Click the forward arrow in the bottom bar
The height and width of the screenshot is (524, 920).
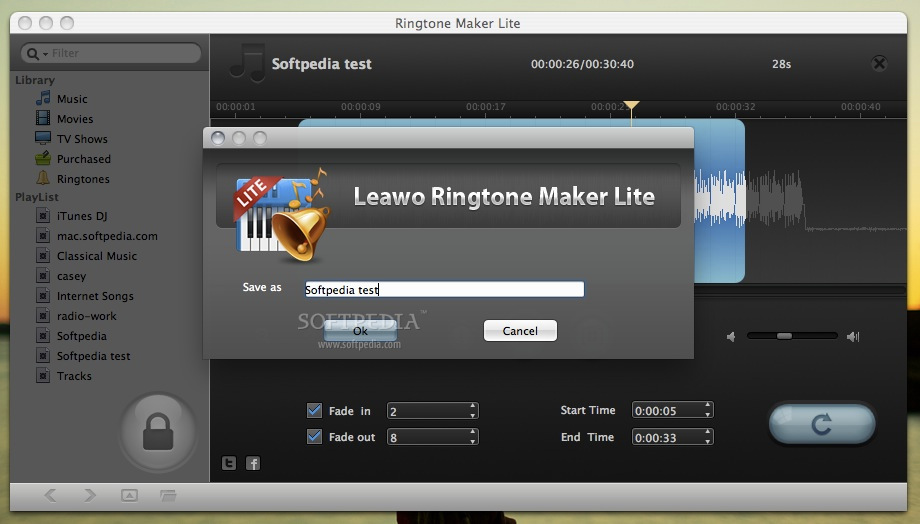point(89,495)
